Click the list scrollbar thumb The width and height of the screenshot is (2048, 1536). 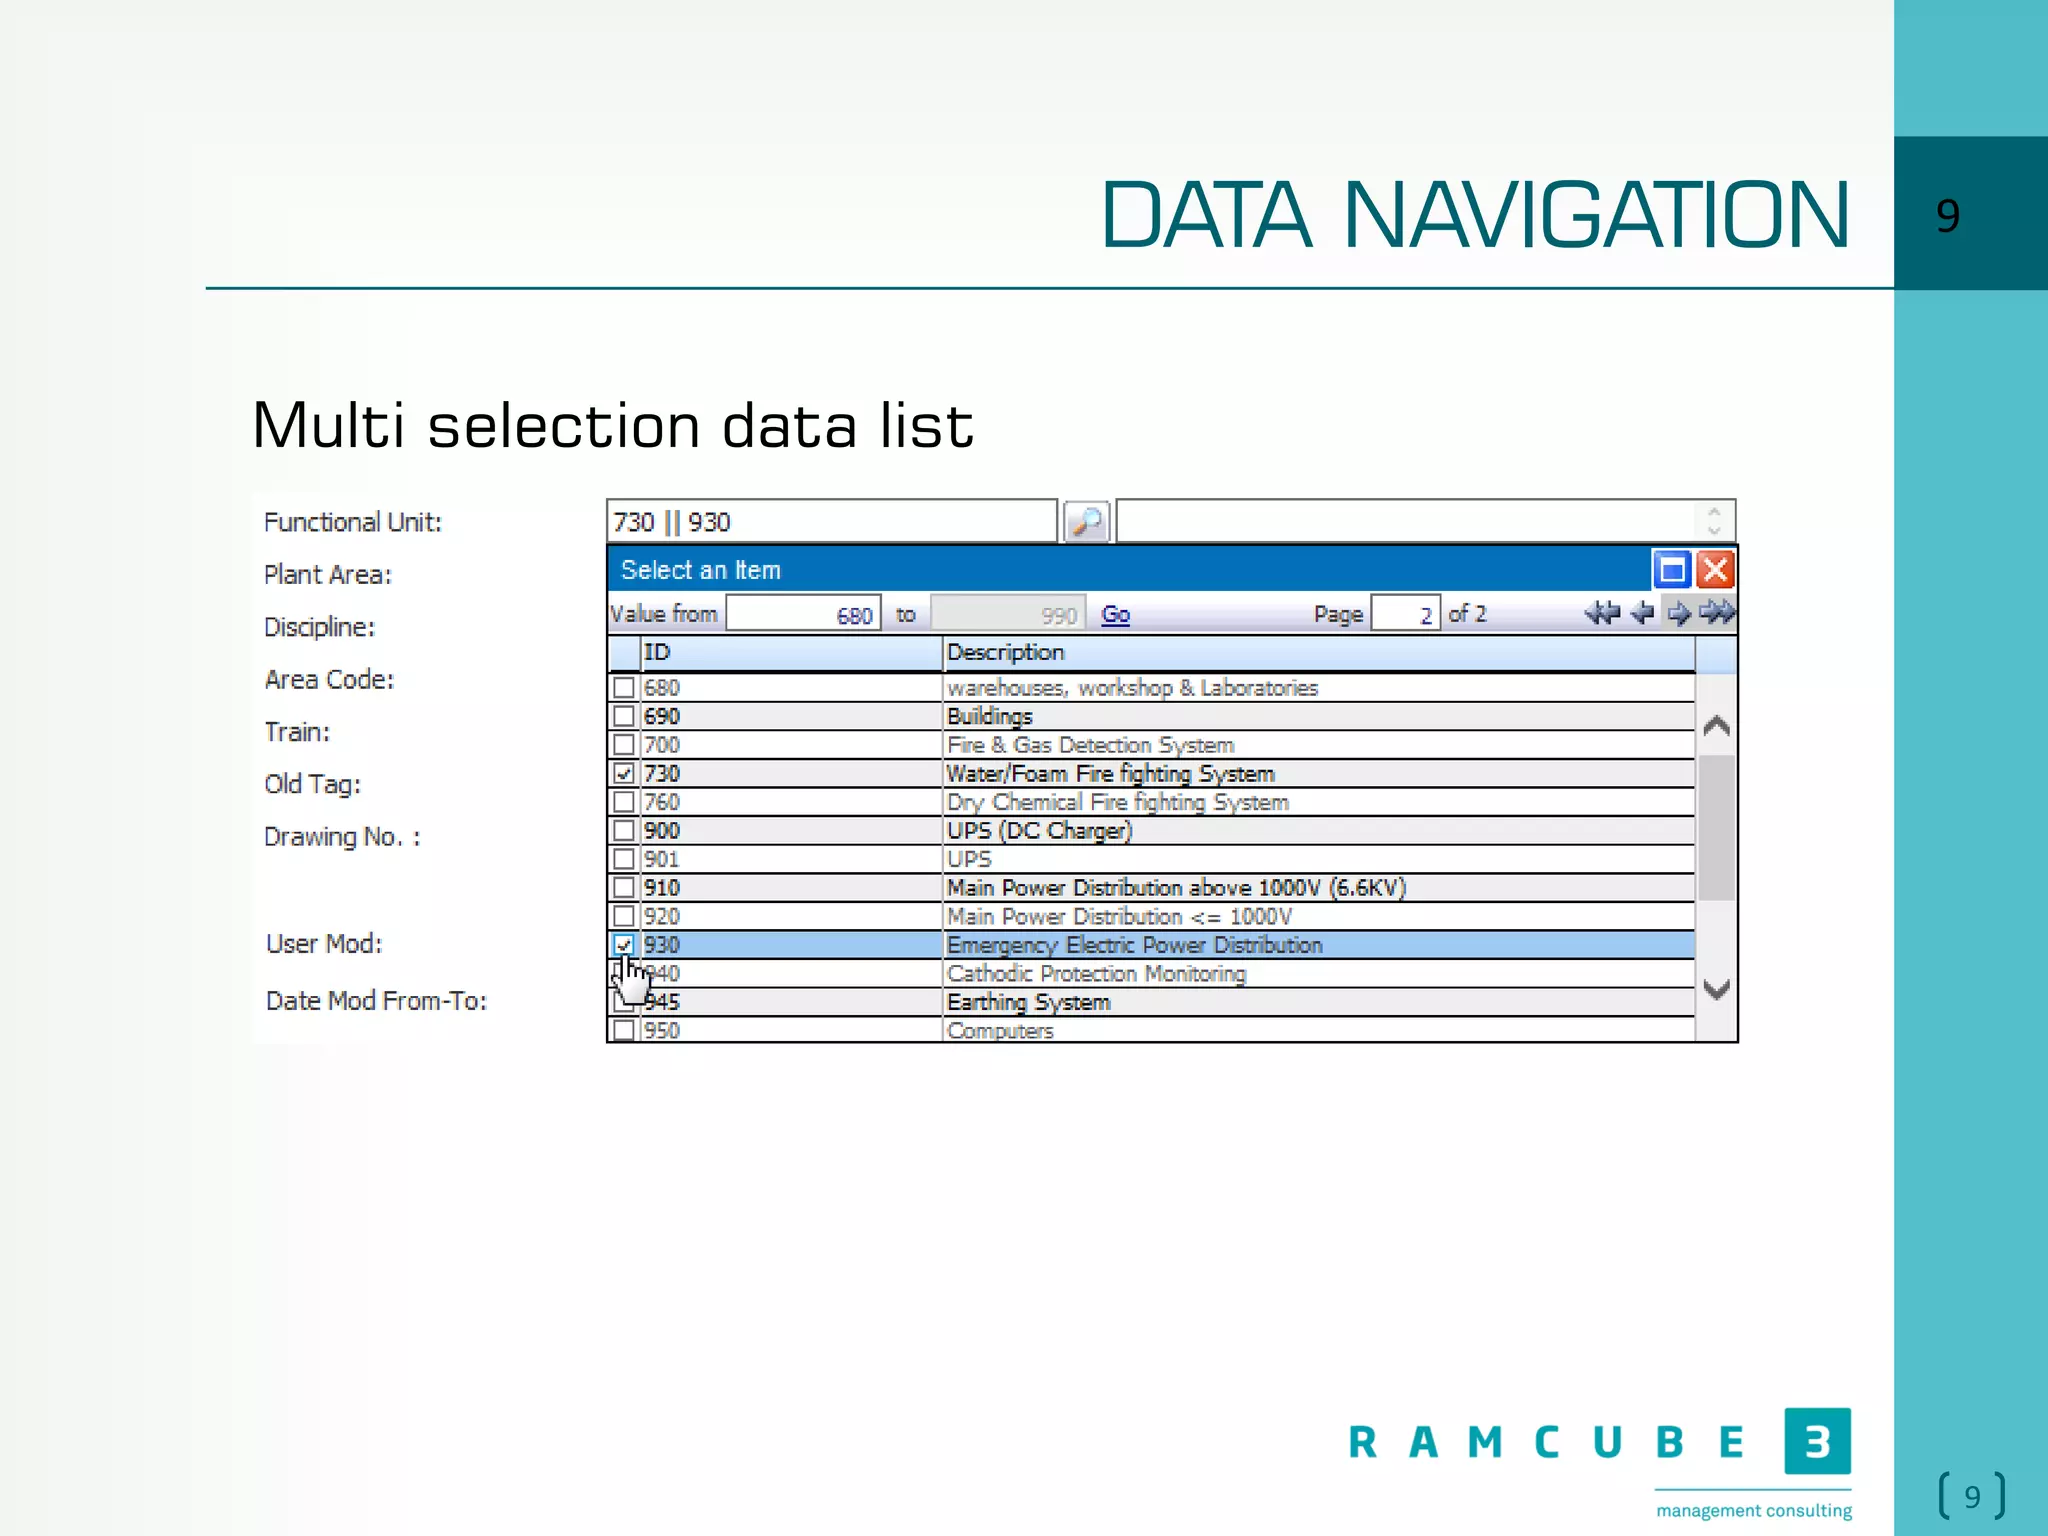[x=1717, y=827]
